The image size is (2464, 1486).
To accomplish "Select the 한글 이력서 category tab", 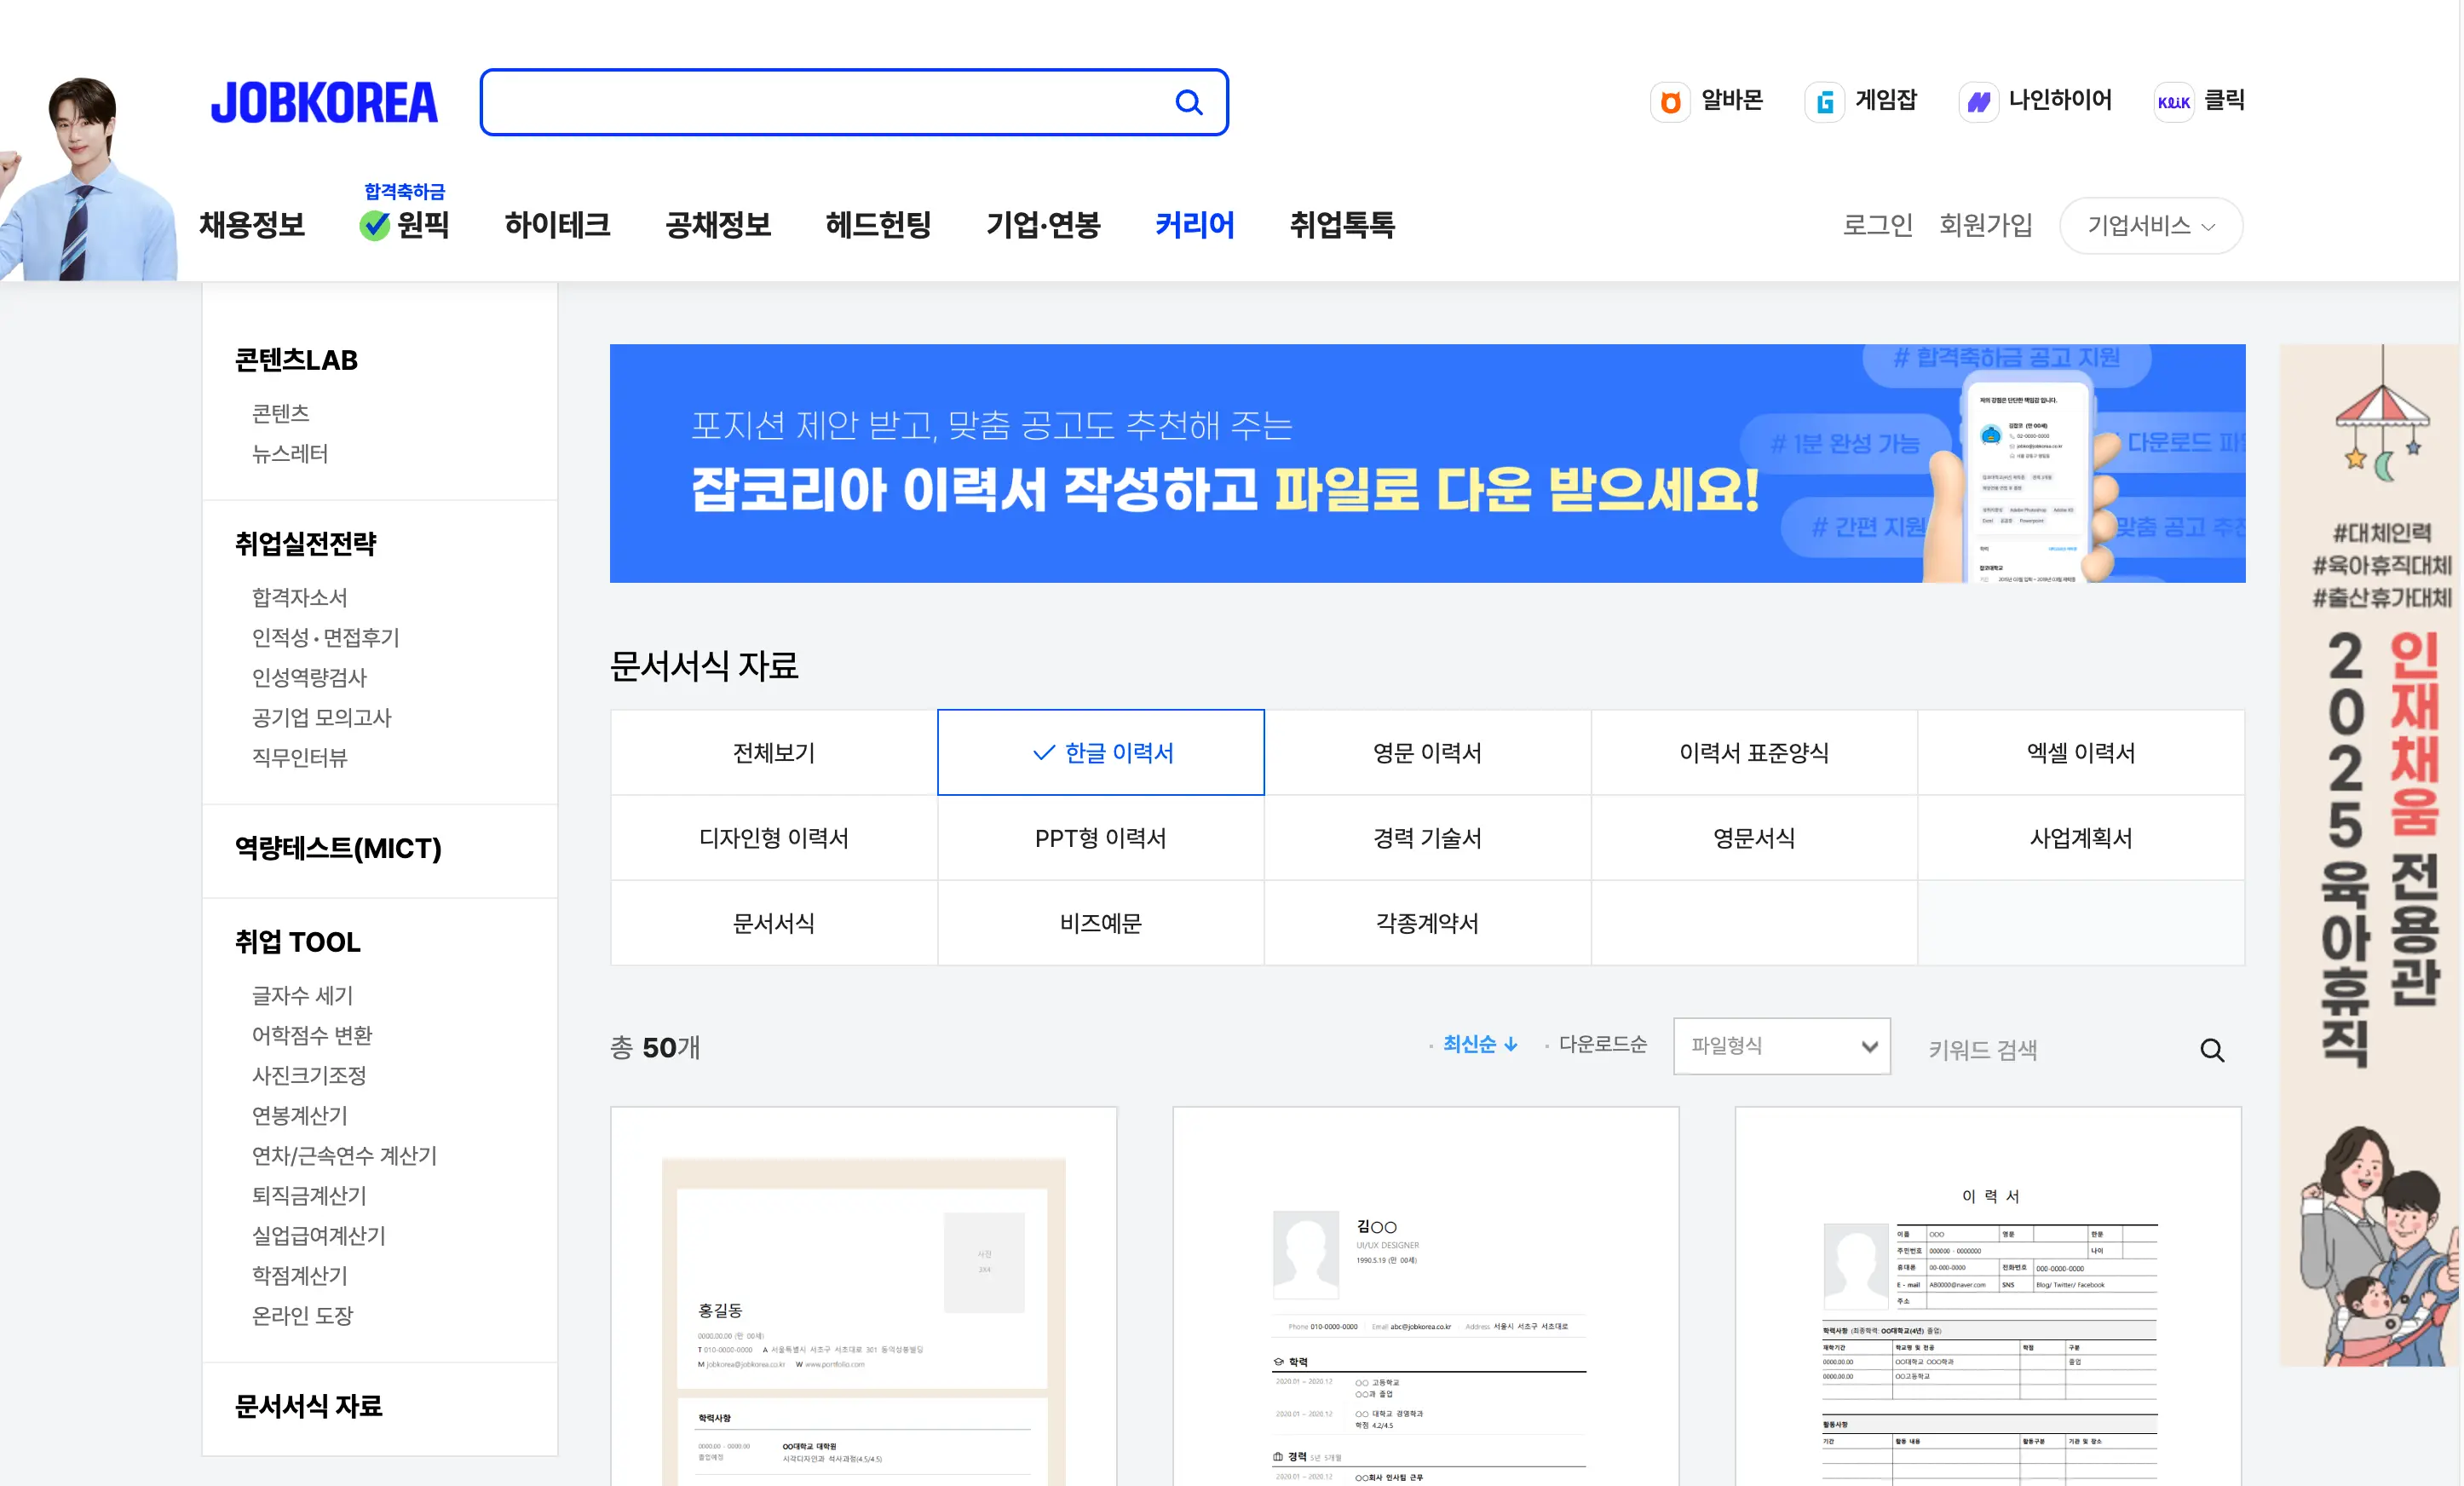I will tap(1101, 753).
